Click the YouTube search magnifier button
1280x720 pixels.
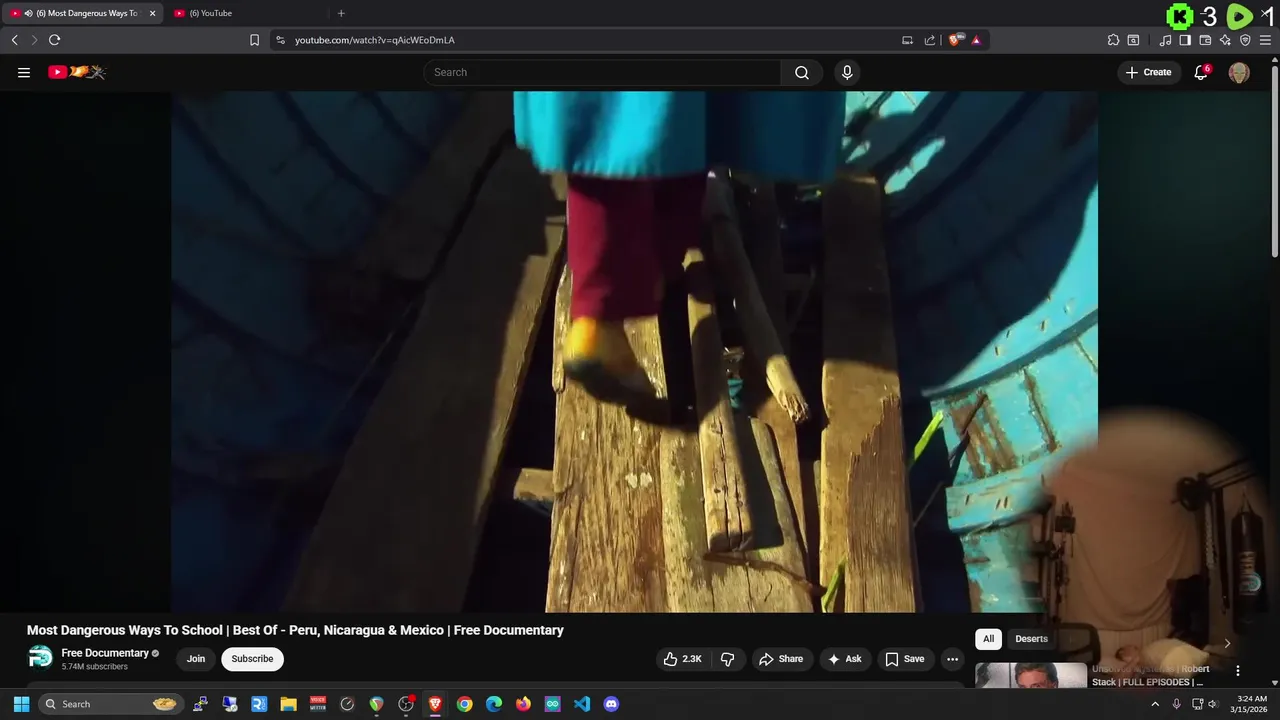pos(802,72)
